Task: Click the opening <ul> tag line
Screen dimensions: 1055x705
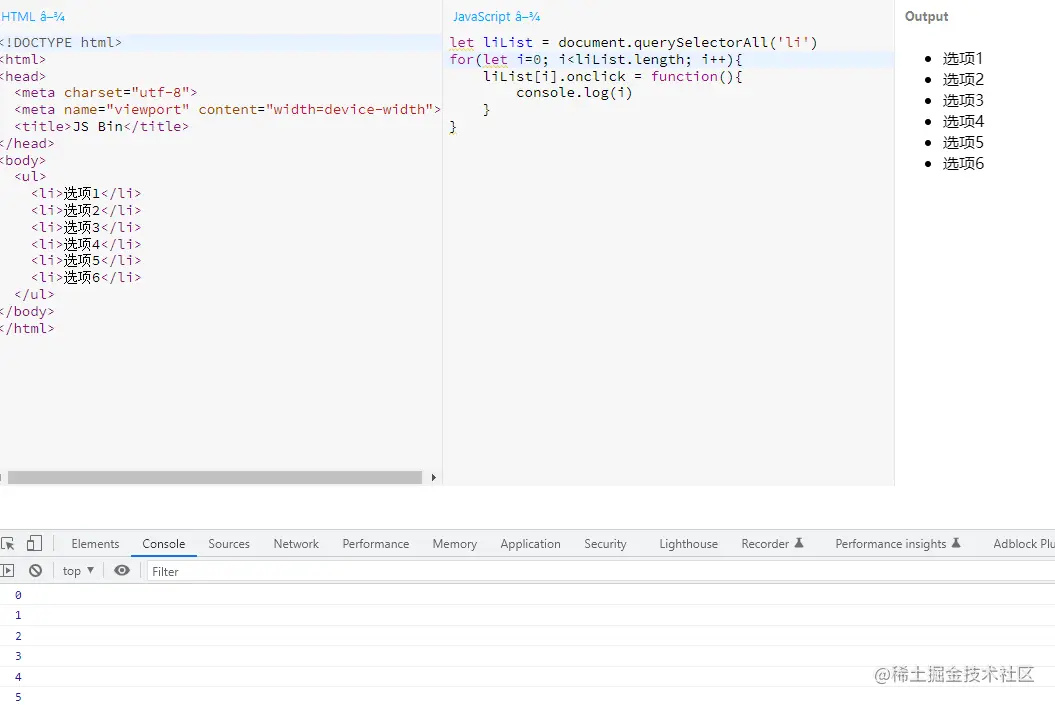Action: [x=30, y=177]
